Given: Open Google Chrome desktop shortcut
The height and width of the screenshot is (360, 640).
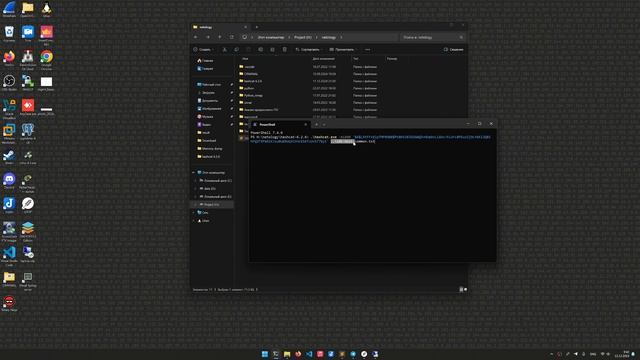Looking at the screenshot, I should 47,58.
